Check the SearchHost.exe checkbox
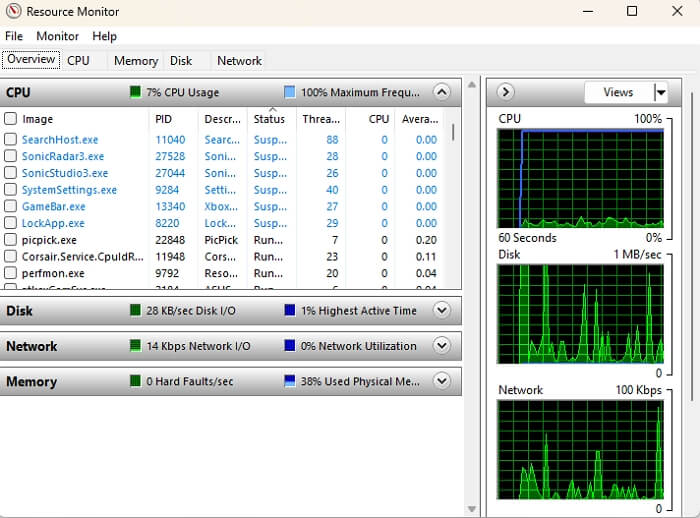The image size is (700, 518). 10,139
